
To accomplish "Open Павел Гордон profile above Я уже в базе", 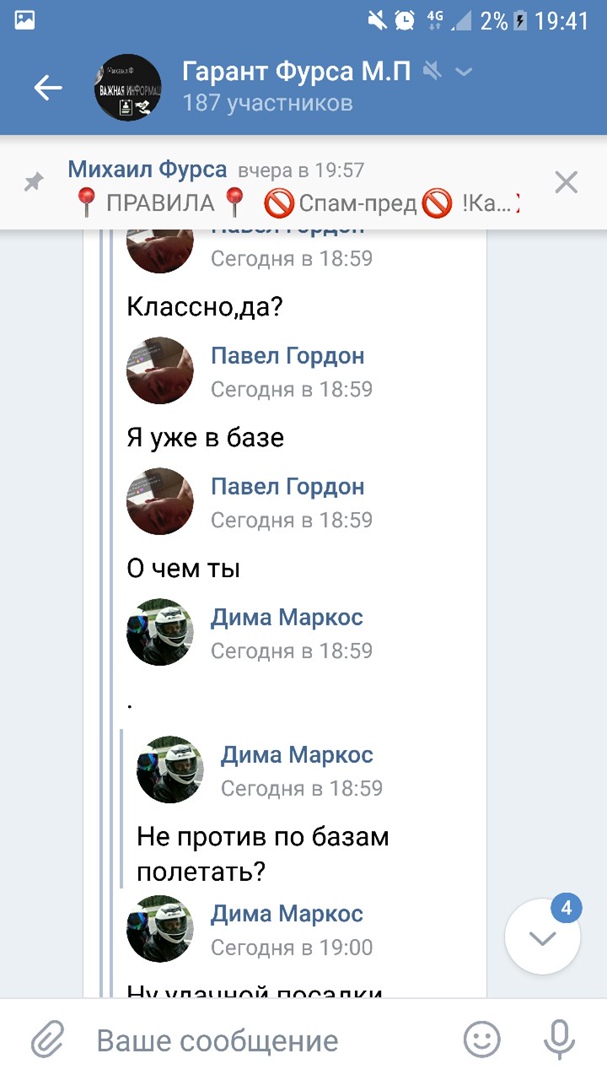I will pos(287,356).
